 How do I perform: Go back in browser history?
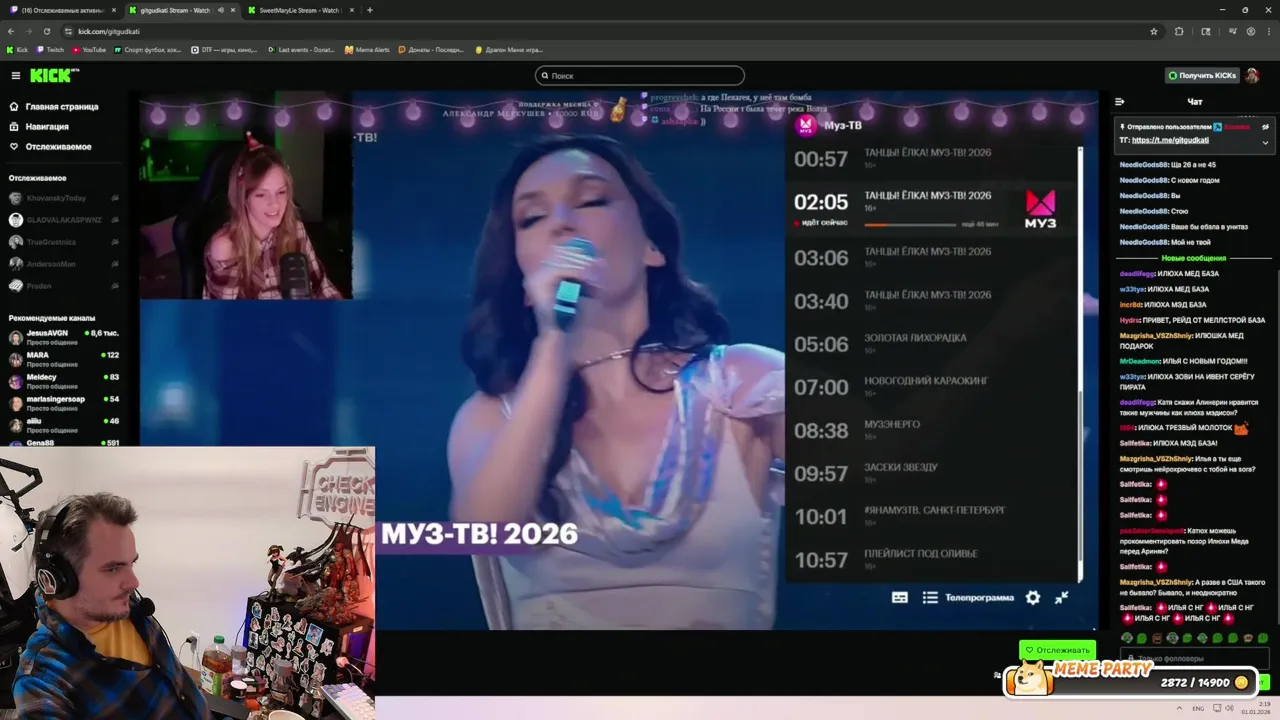[x=11, y=31]
